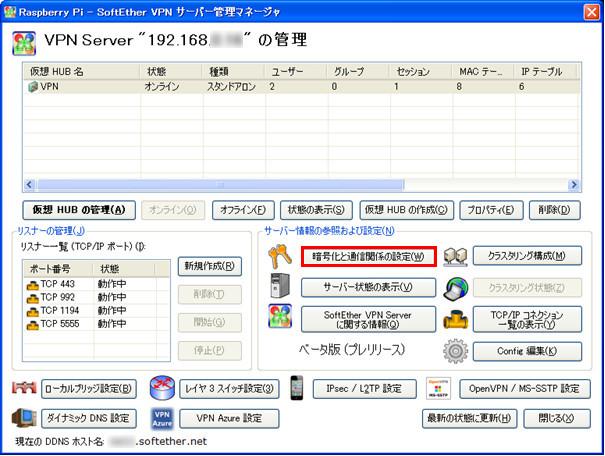Select the VPN hub row name
Image resolution: width=605 pixels, height=456 pixels.
(x=49, y=87)
